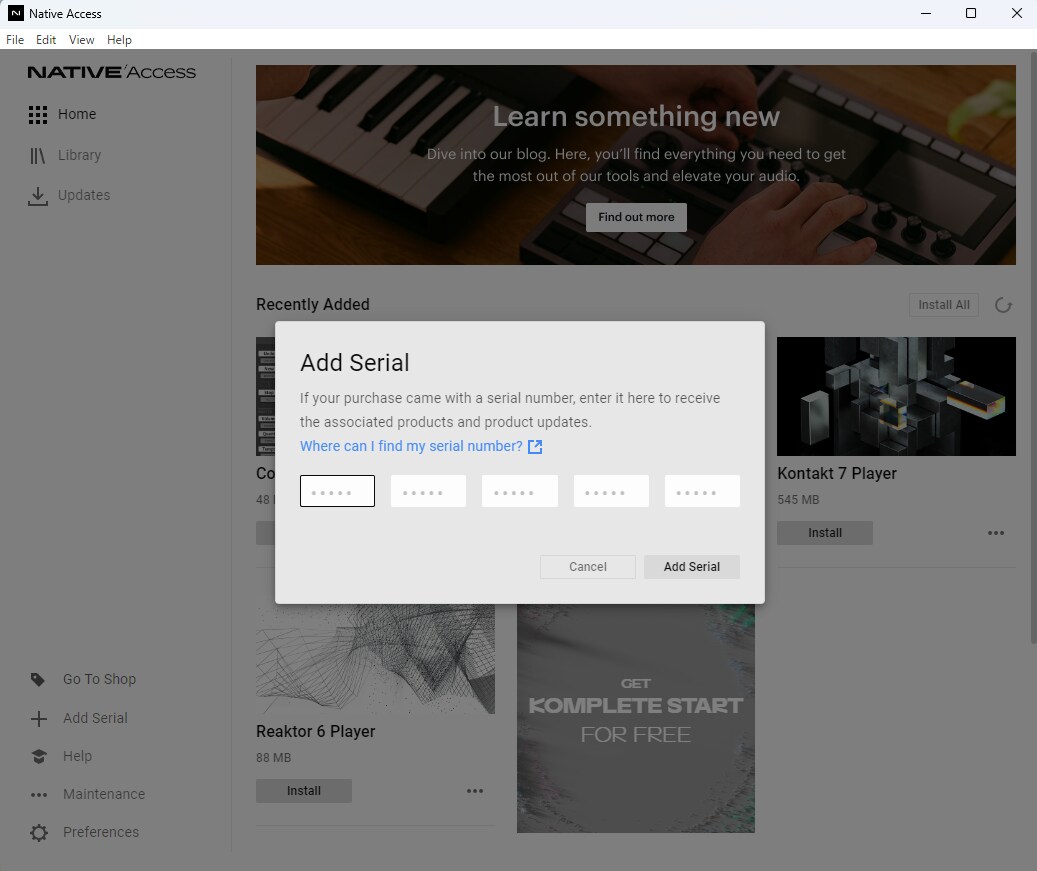
Task: Follow the 'Where can I find my serial number?' link
Action: pyautogui.click(x=411, y=446)
